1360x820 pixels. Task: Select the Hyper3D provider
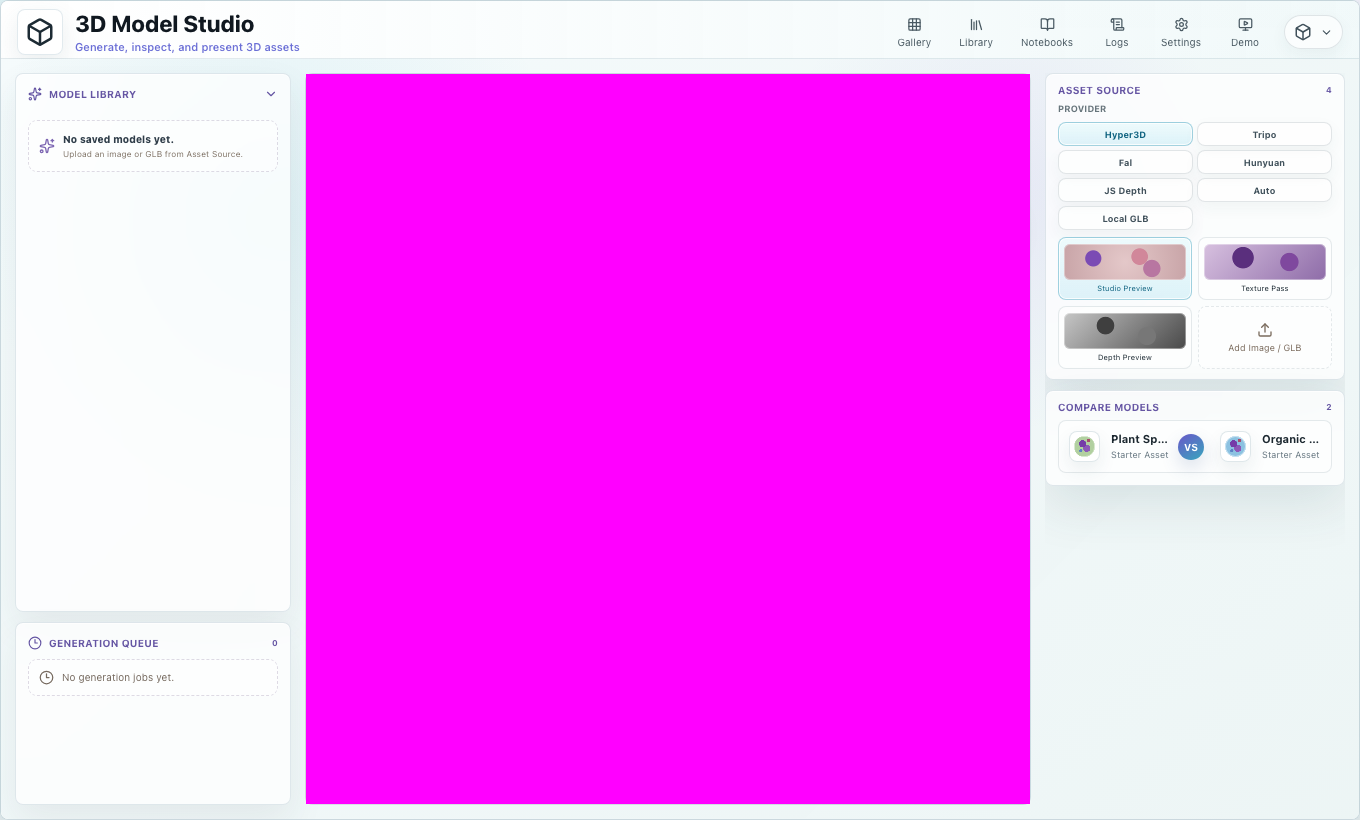(x=1125, y=134)
